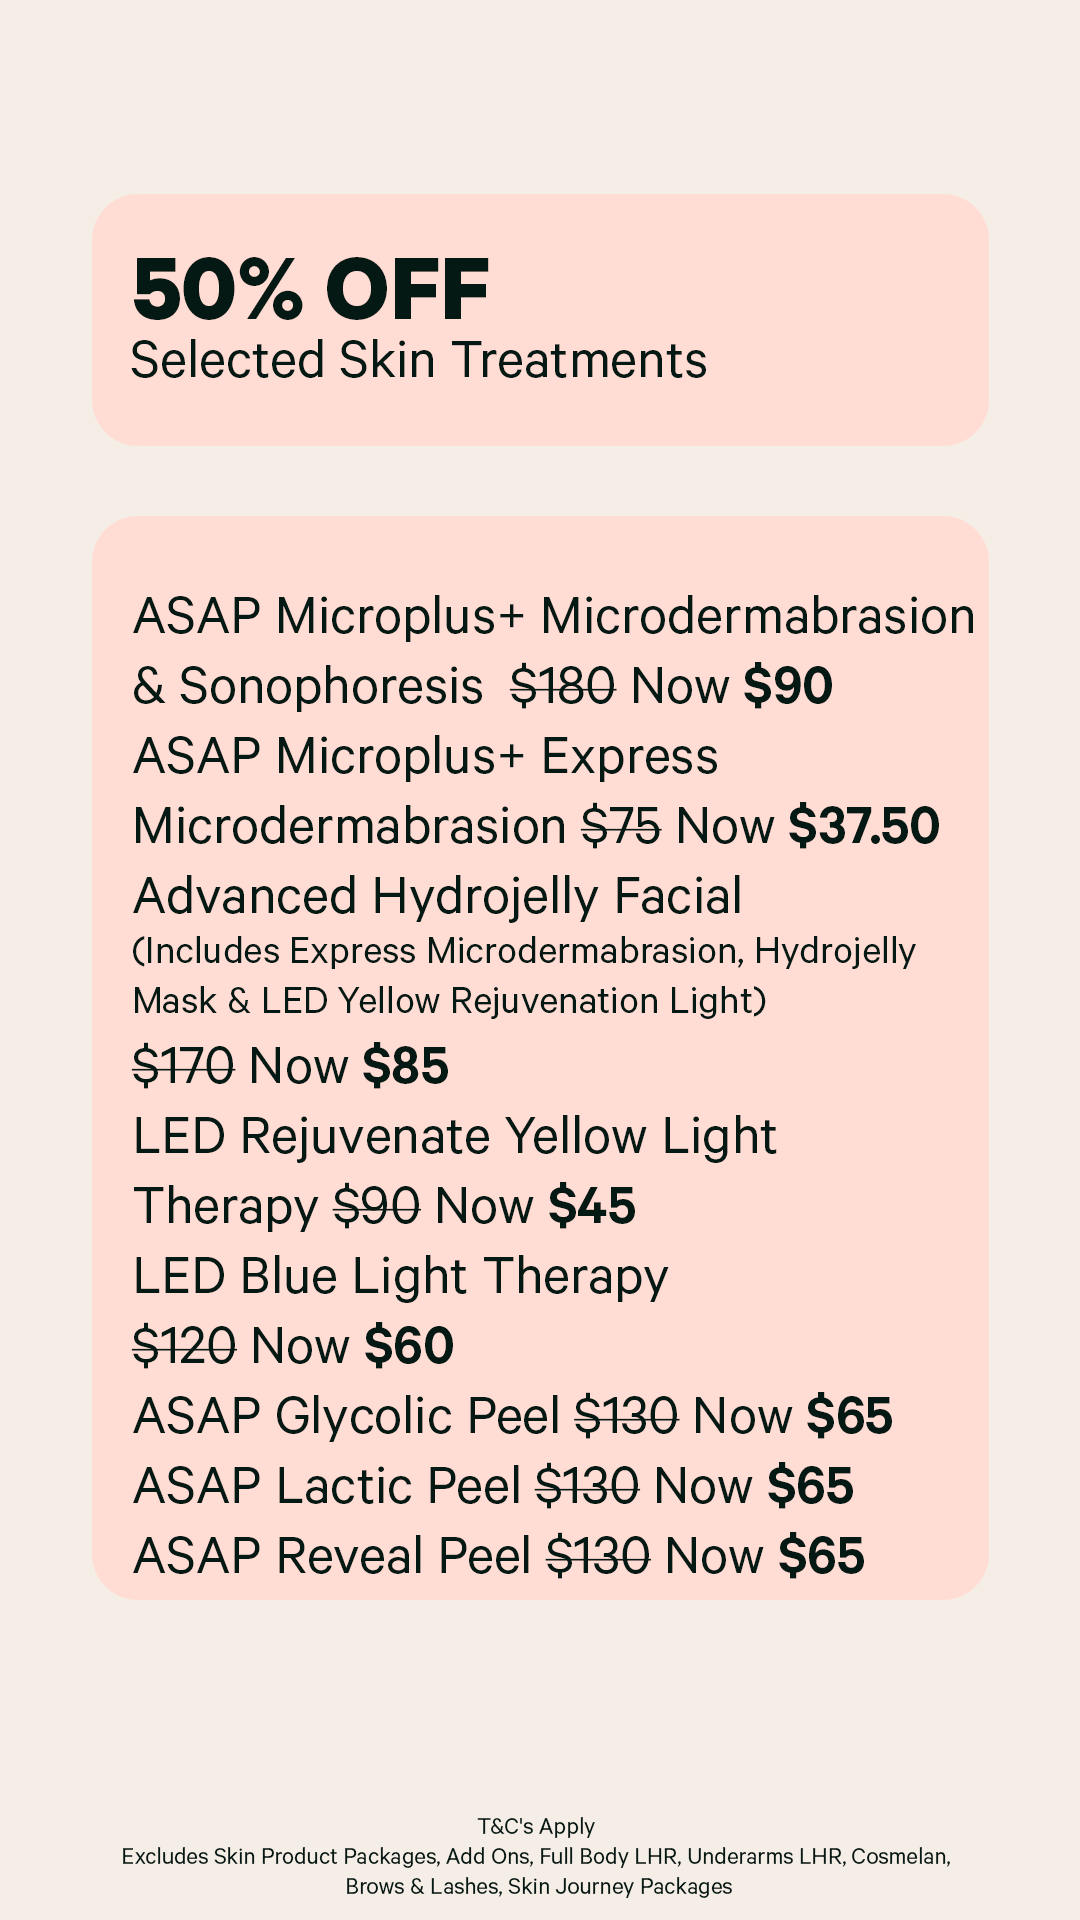Click the crossed-out $180 price
This screenshot has height=1920, width=1080.
point(562,687)
